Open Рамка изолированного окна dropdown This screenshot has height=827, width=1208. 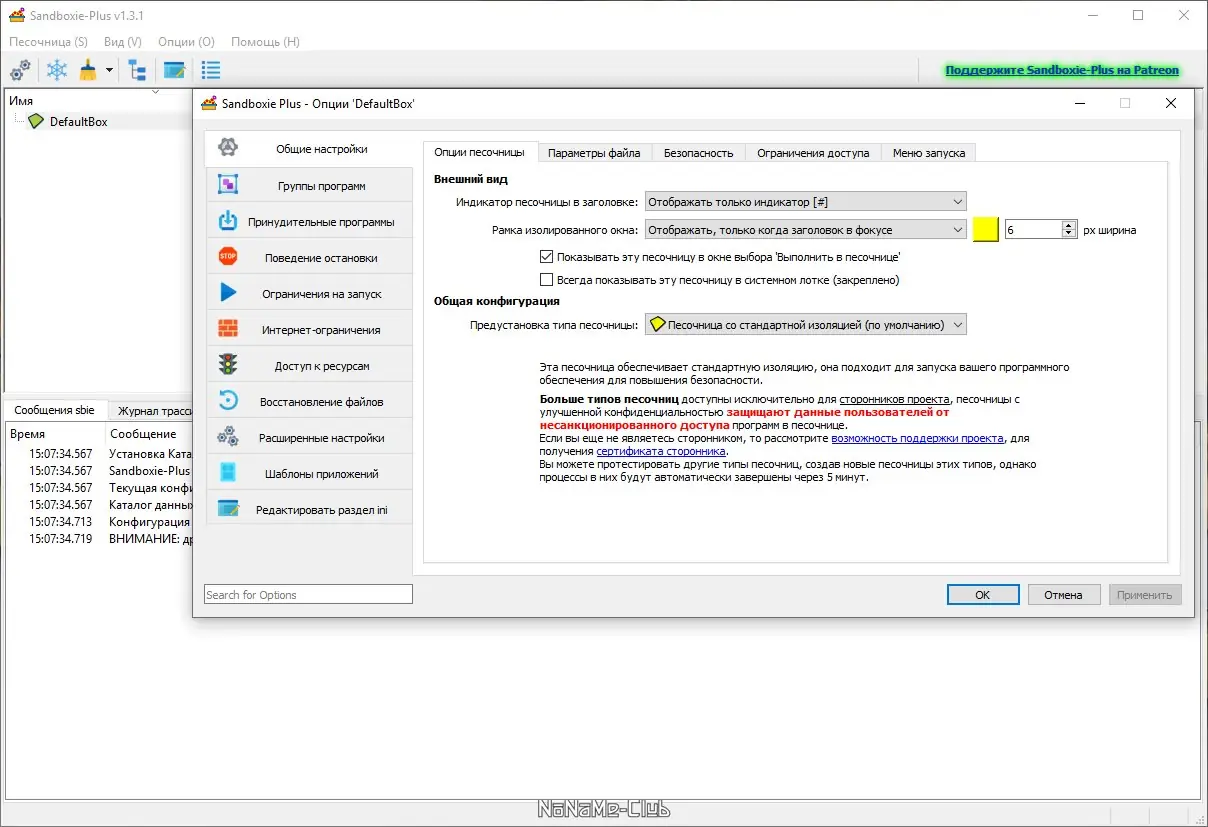click(805, 230)
